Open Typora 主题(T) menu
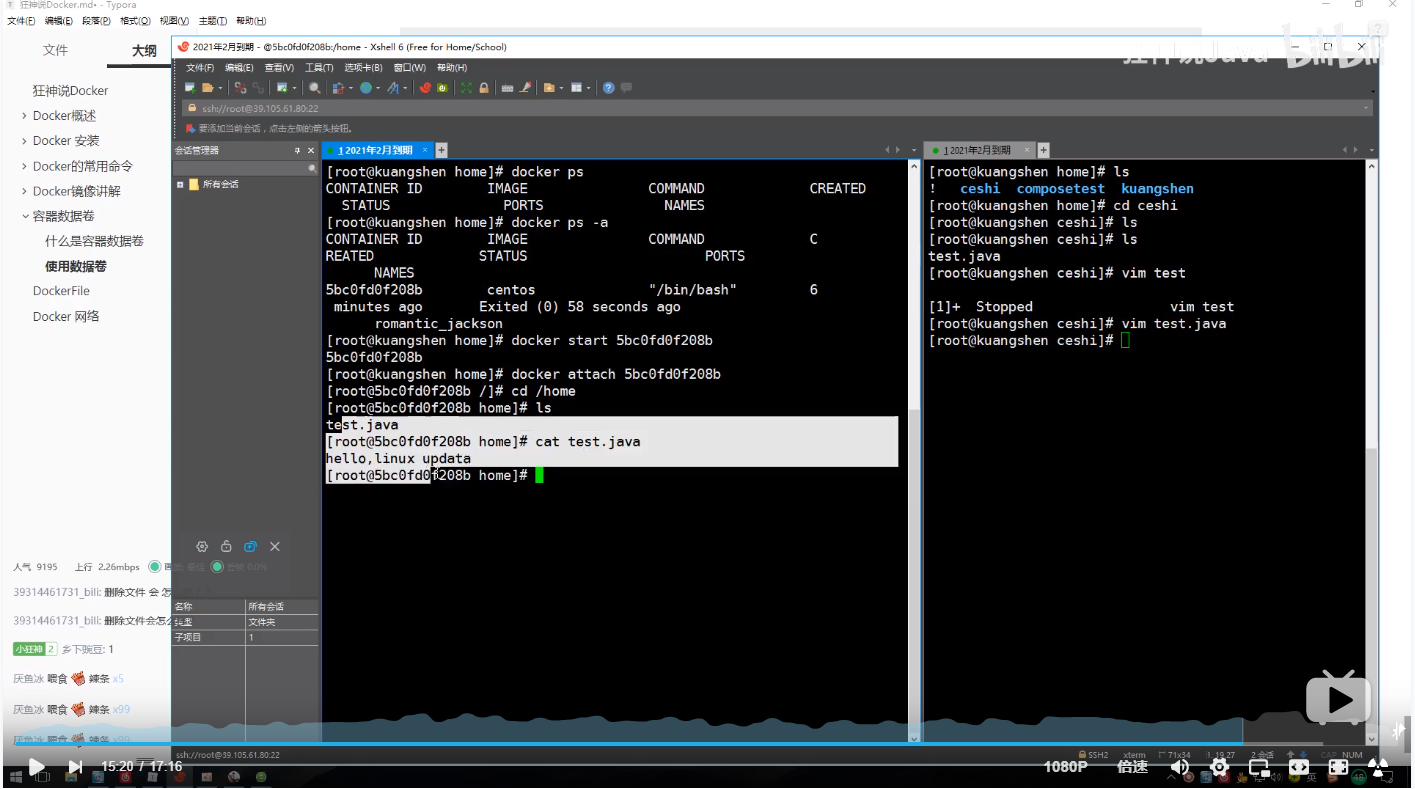1415x789 pixels. 212,21
